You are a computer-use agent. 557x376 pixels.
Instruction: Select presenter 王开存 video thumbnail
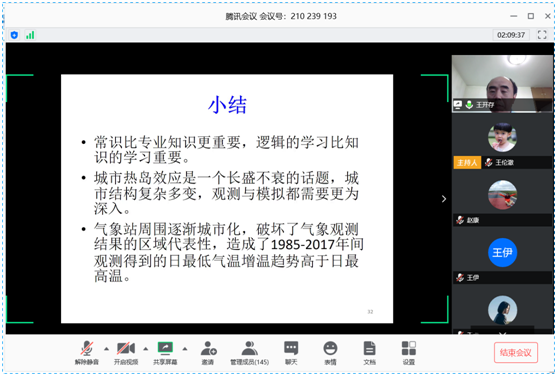tap(502, 84)
